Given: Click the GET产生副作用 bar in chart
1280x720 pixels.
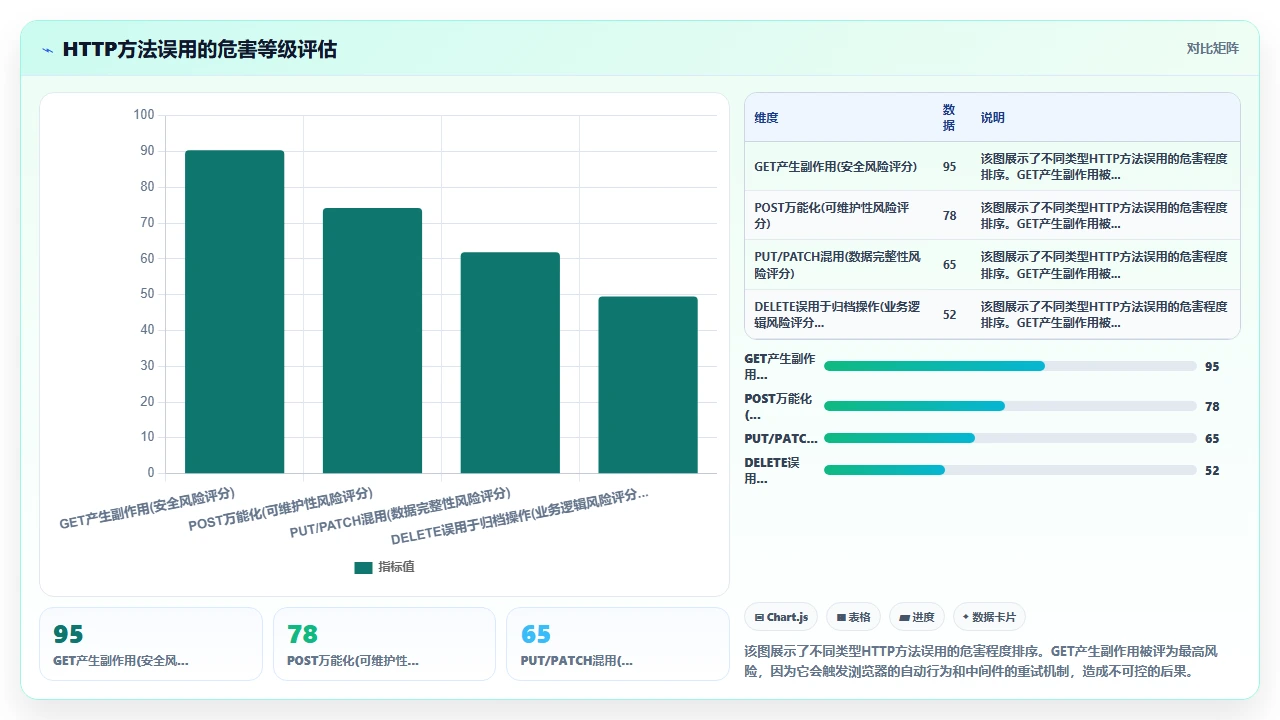Looking at the screenshot, I should click(x=235, y=311).
